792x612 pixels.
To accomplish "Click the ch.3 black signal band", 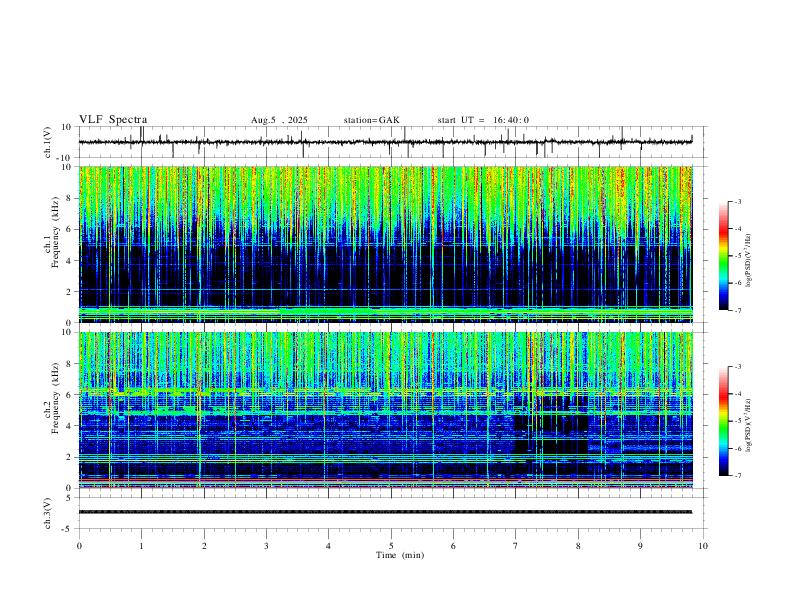I will (x=385, y=512).
